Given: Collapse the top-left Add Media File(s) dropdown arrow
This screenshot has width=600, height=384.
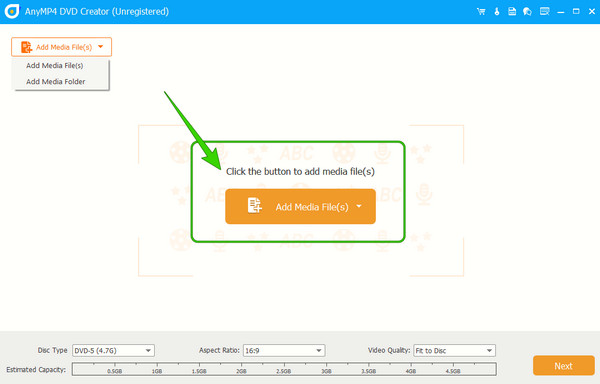Looking at the screenshot, I should click(101, 47).
